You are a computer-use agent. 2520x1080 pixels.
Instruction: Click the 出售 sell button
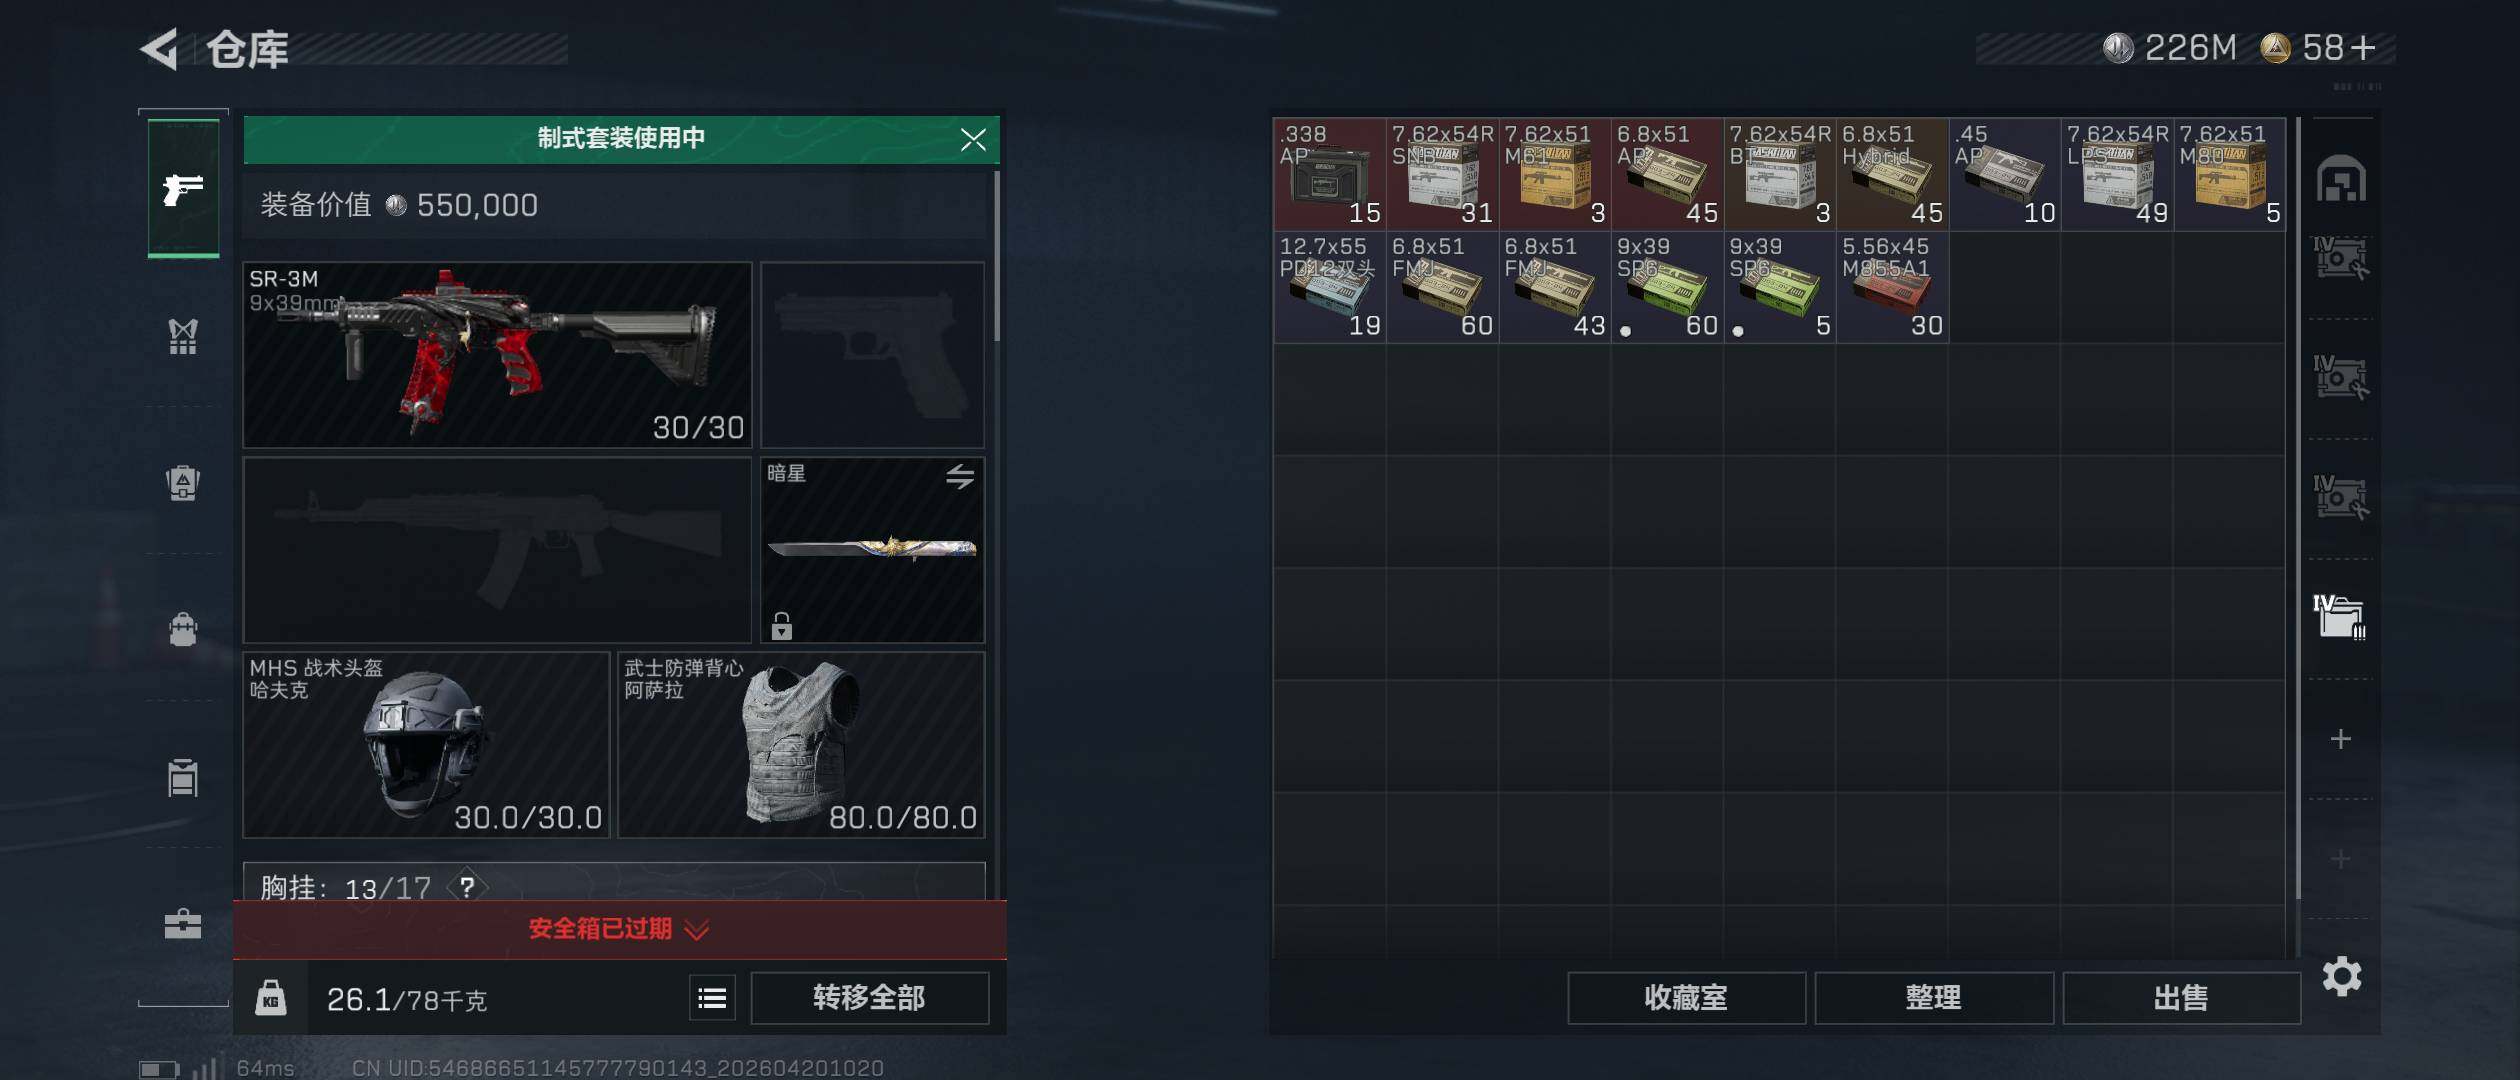pyautogui.click(x=2181, y=998)
